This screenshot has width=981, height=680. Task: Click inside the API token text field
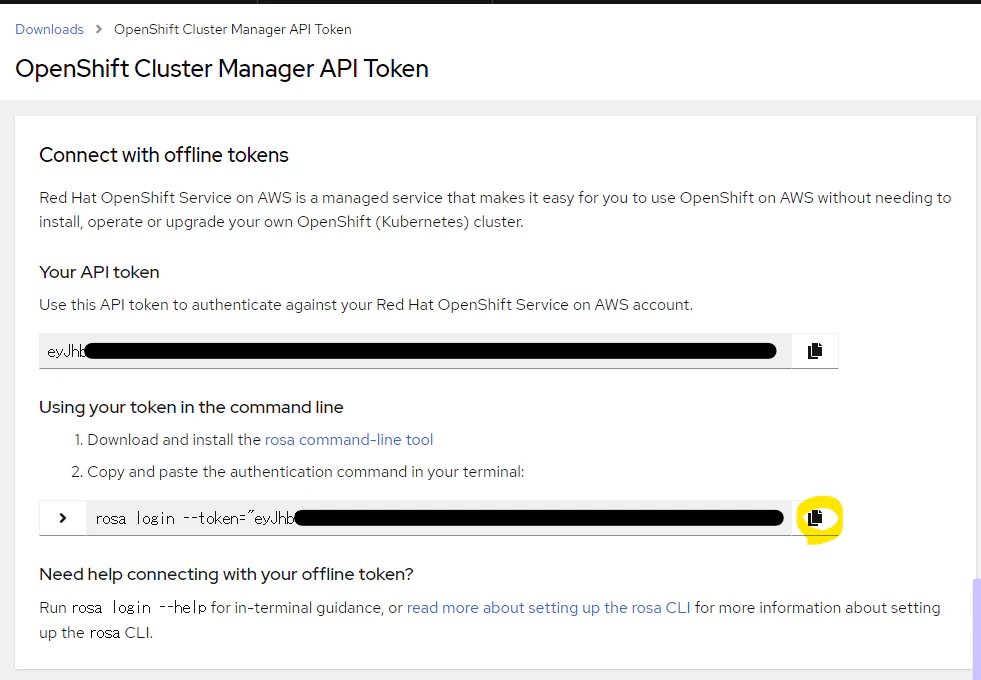415,351
